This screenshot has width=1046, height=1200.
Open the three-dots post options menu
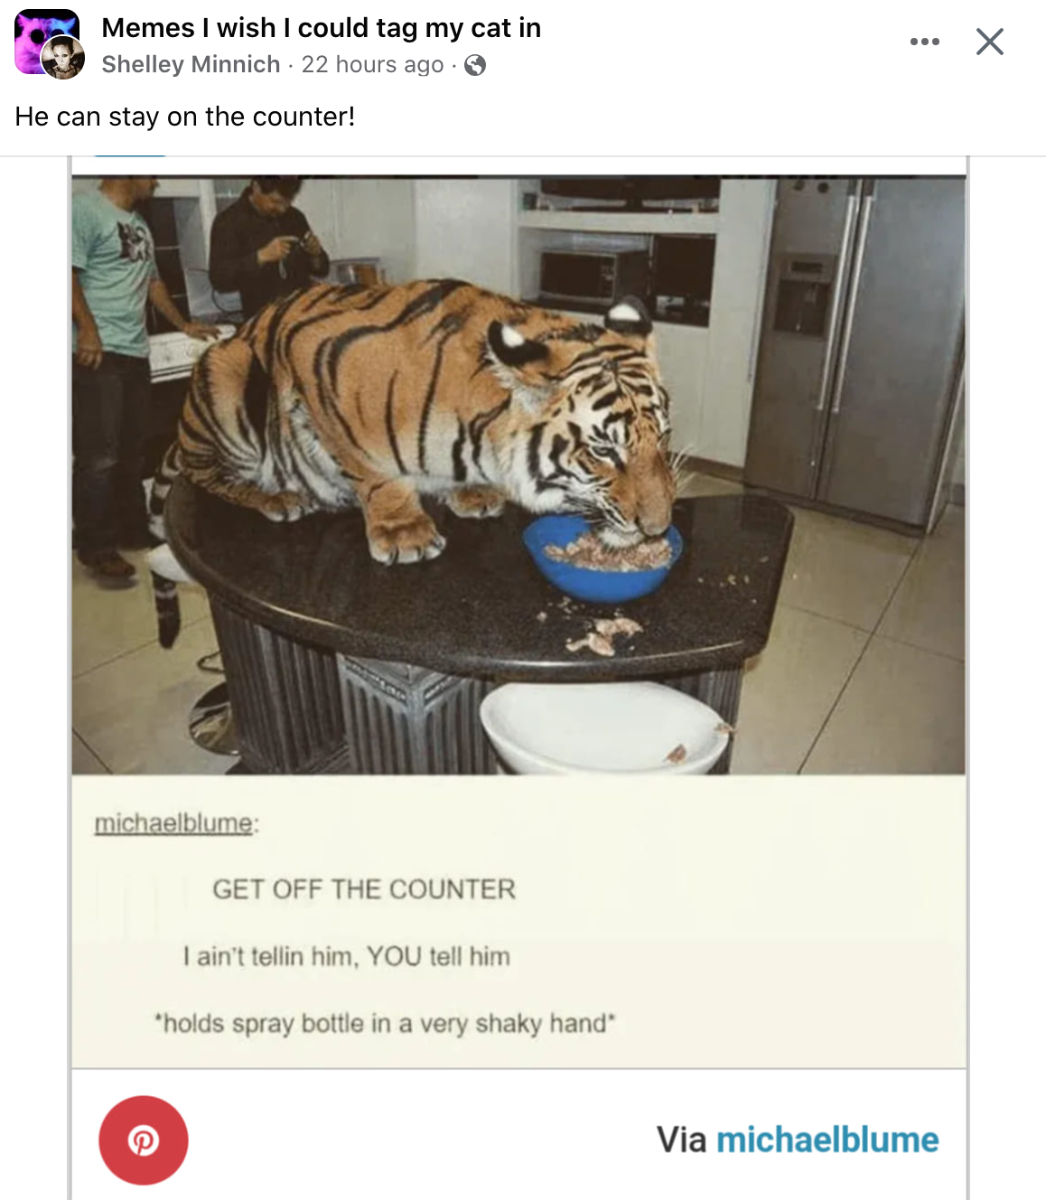(x=925, y=42)
